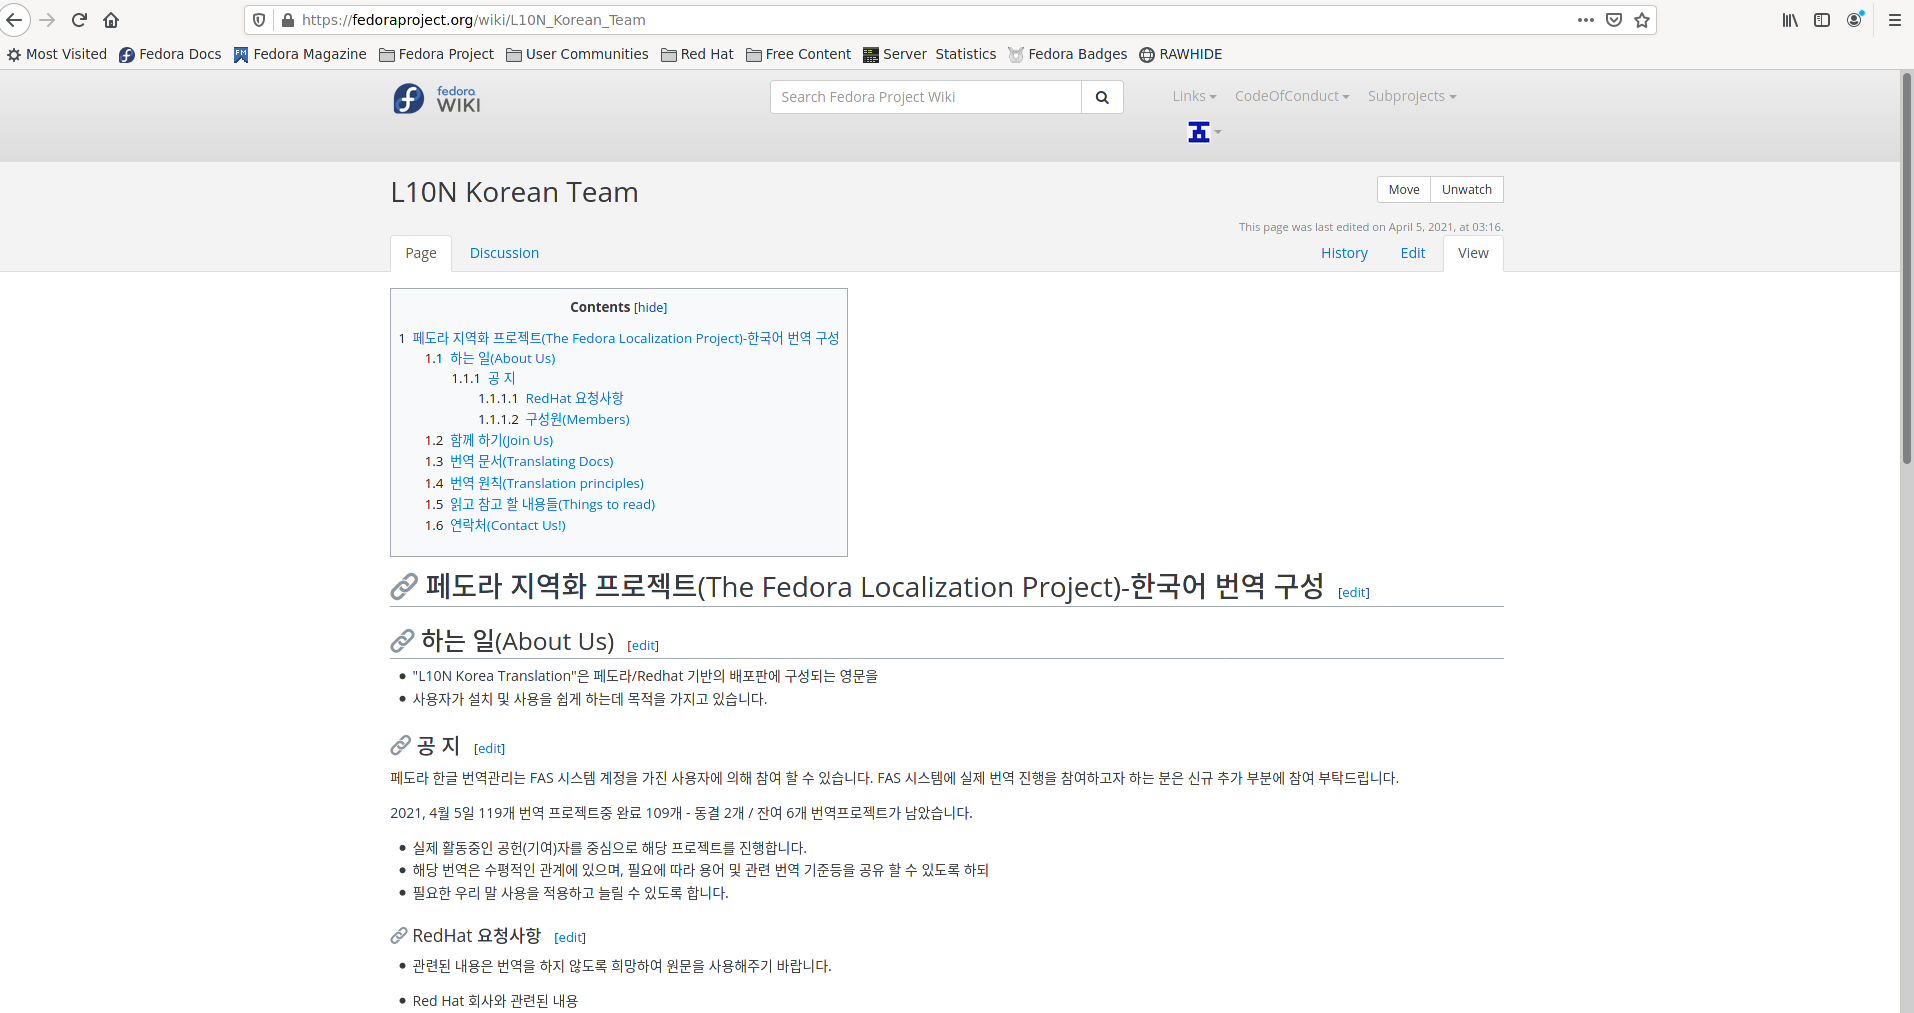Select the View tab
The height and width of the screenshot is (1013, 1914).
pyautogui.click(x=1473, y=253)
